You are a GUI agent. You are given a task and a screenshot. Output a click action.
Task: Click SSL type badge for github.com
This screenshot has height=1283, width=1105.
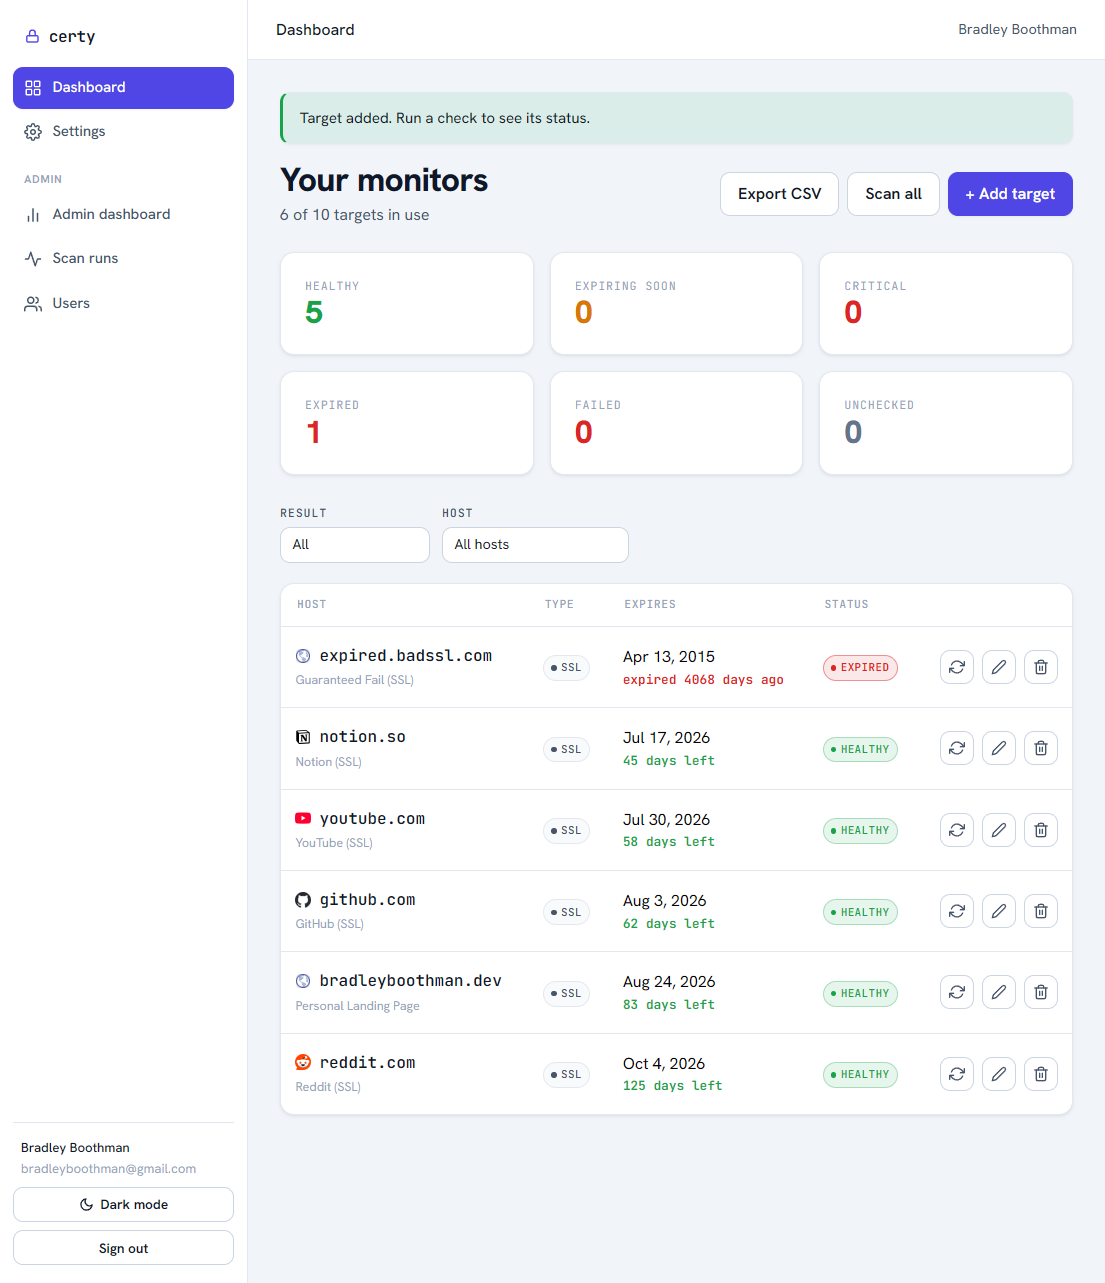click(566, 912)
